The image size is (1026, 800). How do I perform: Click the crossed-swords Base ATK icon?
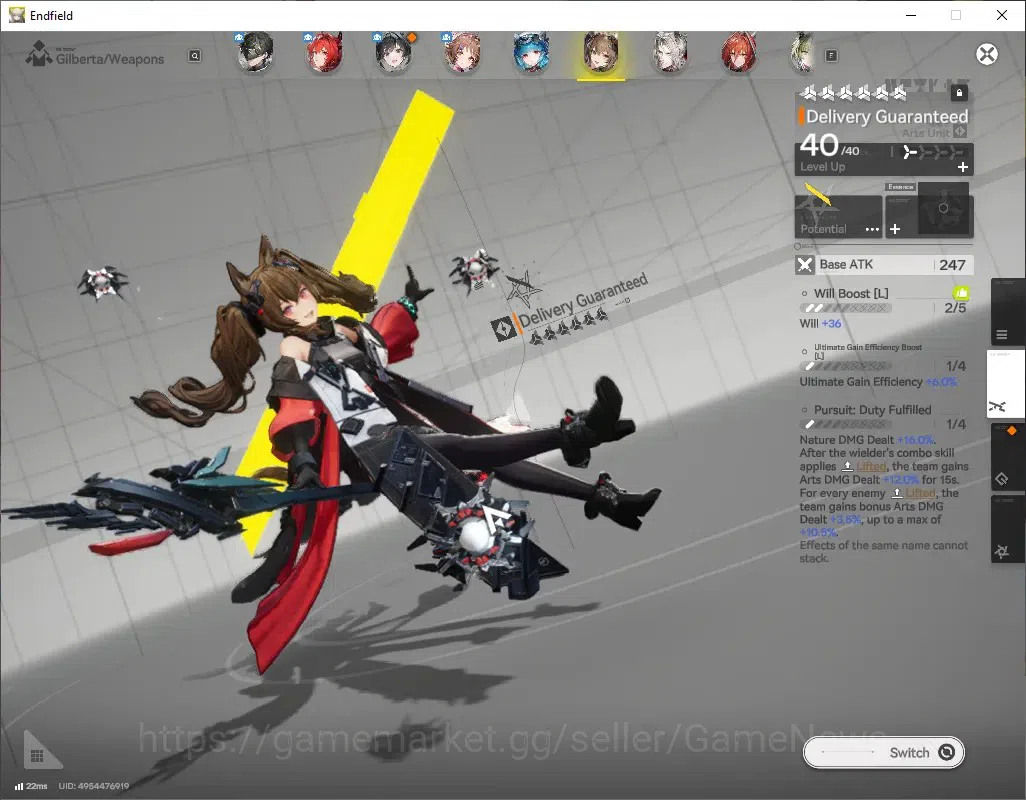click(x=805, y=265)
